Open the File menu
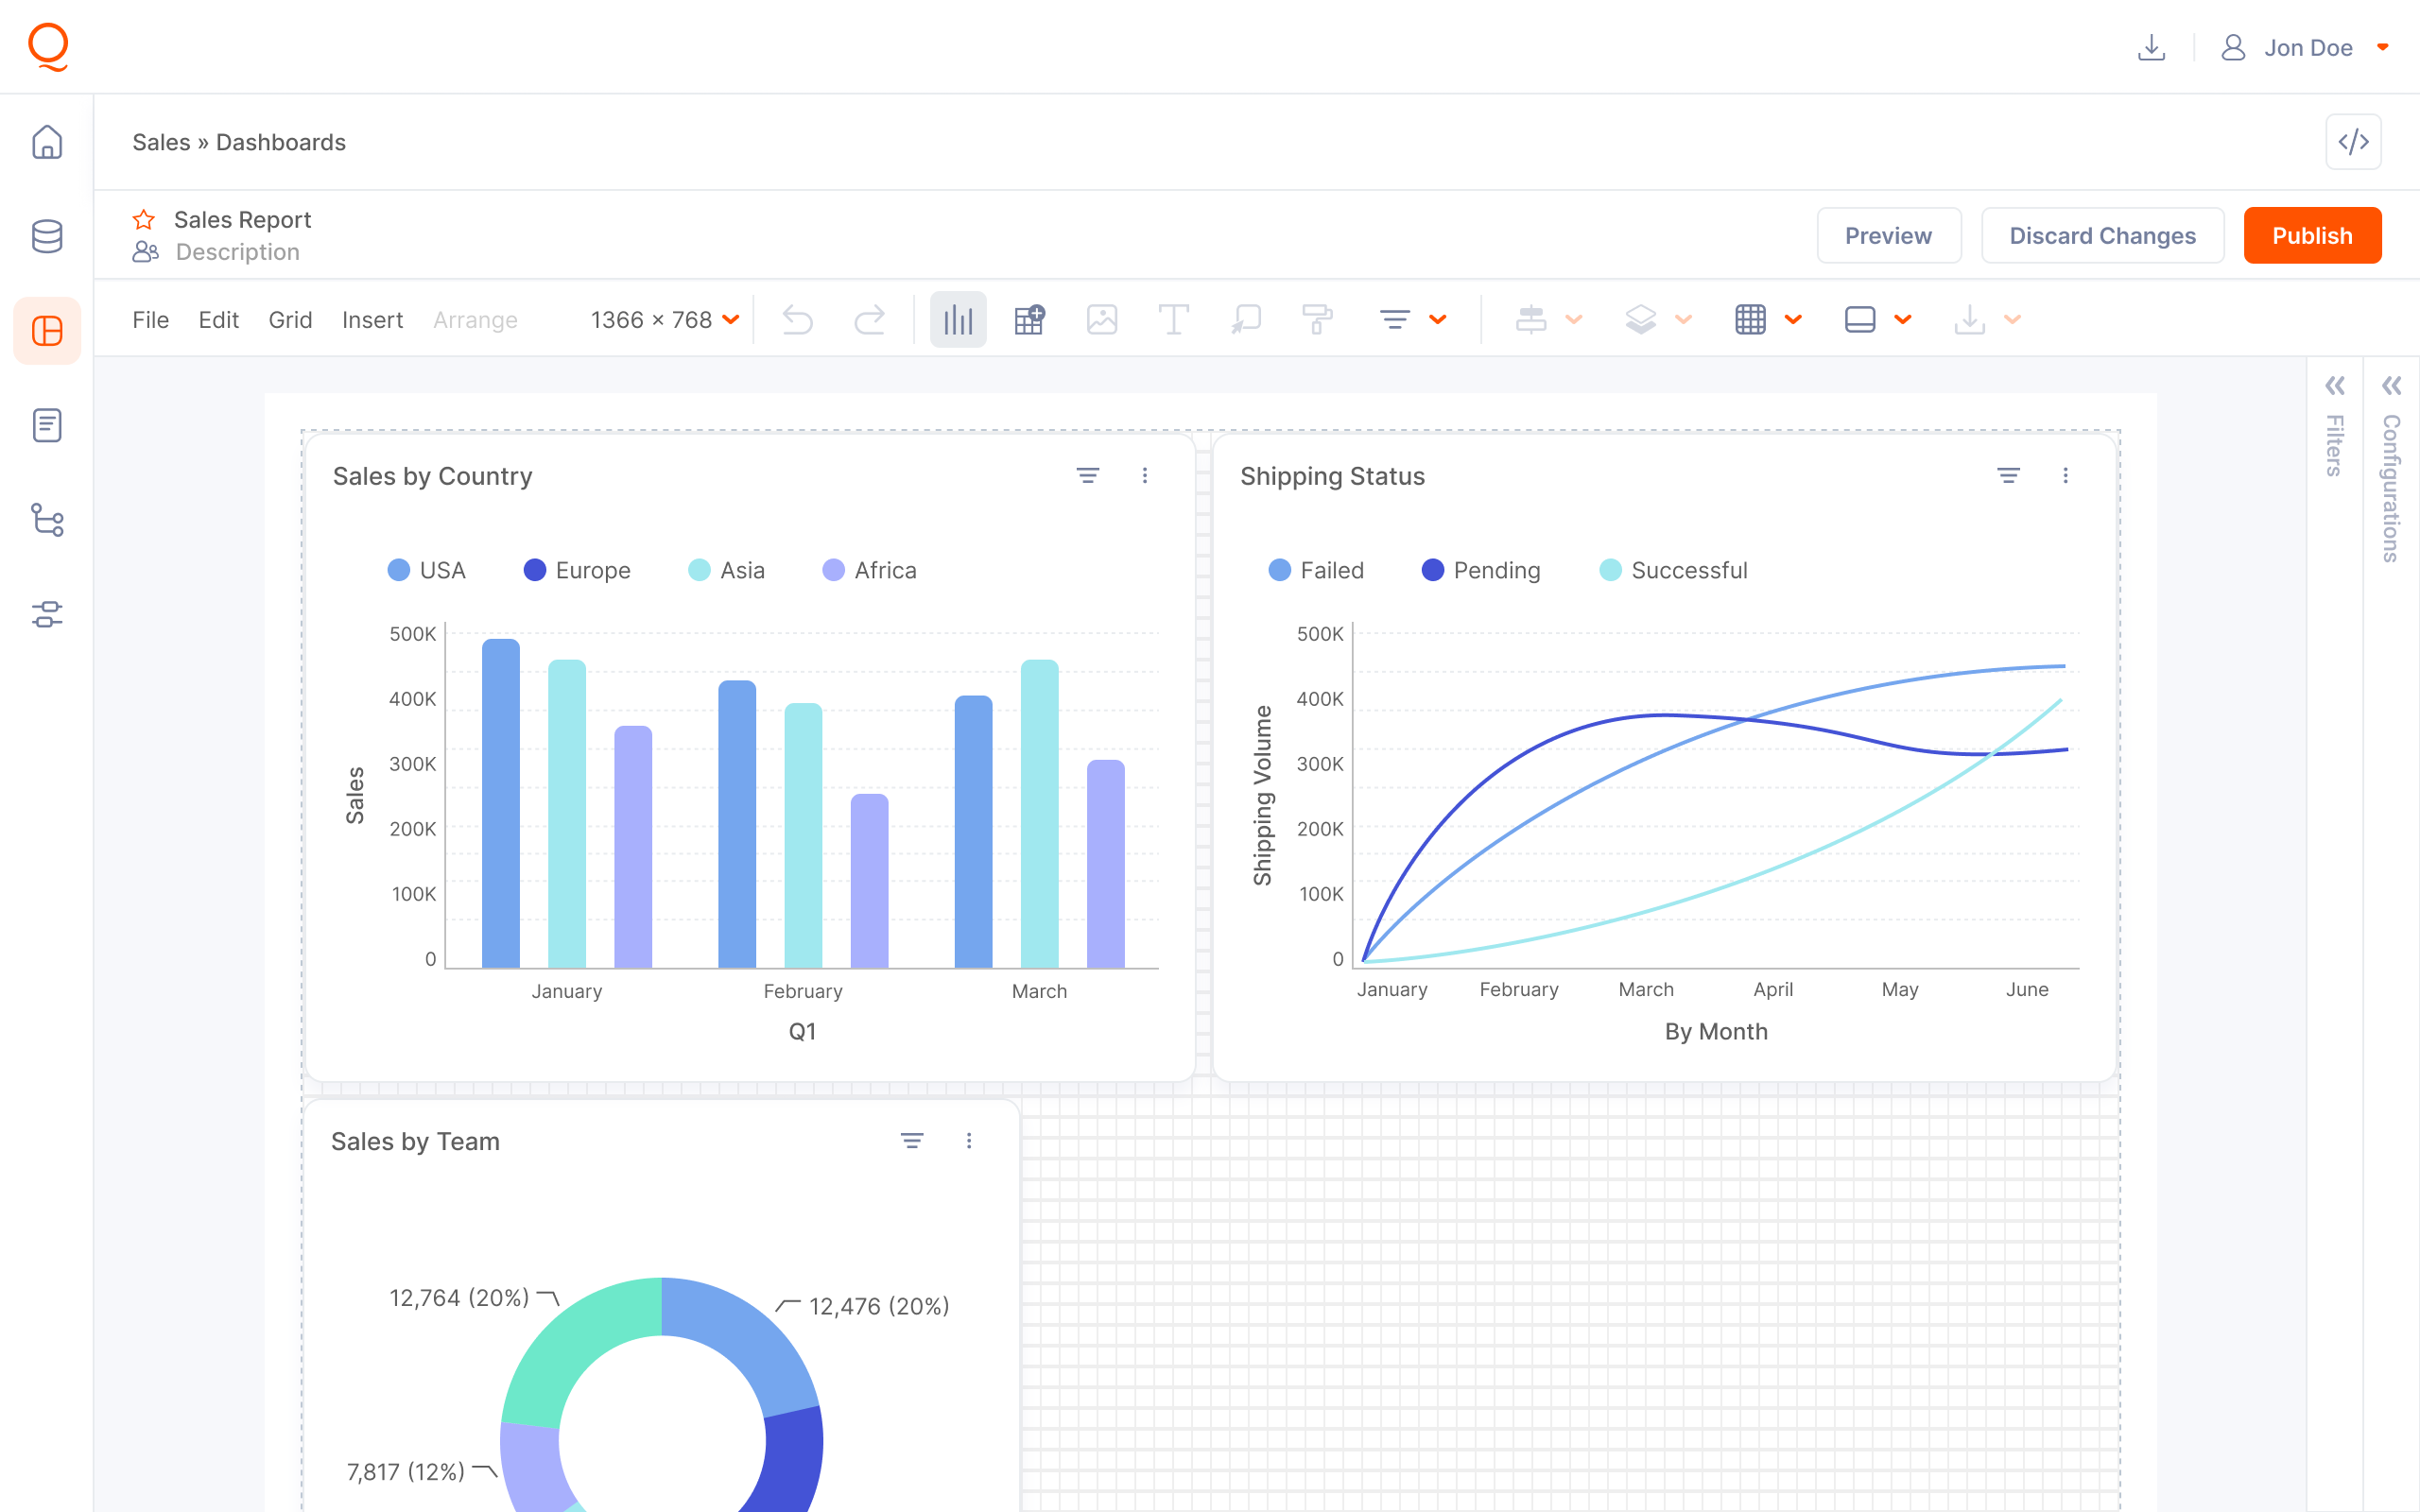 coord(150,320)
